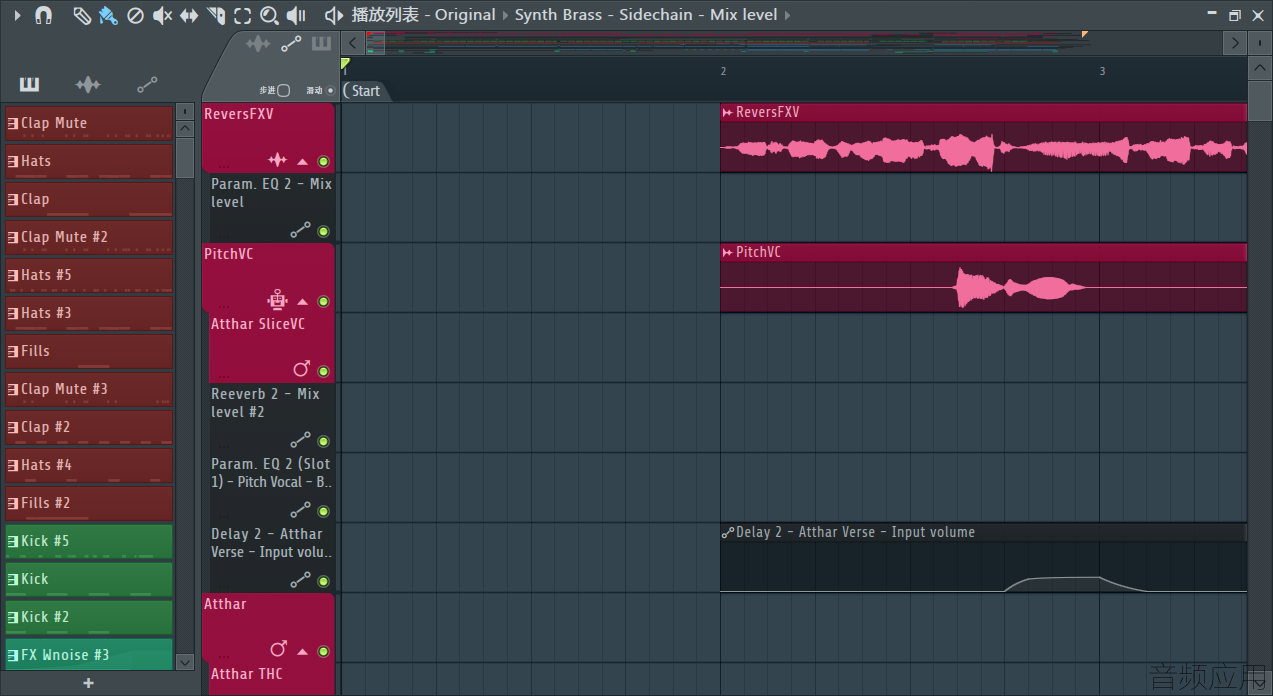
Task: Open the PitchVC audio clip menu
Action: coord(728,252)
